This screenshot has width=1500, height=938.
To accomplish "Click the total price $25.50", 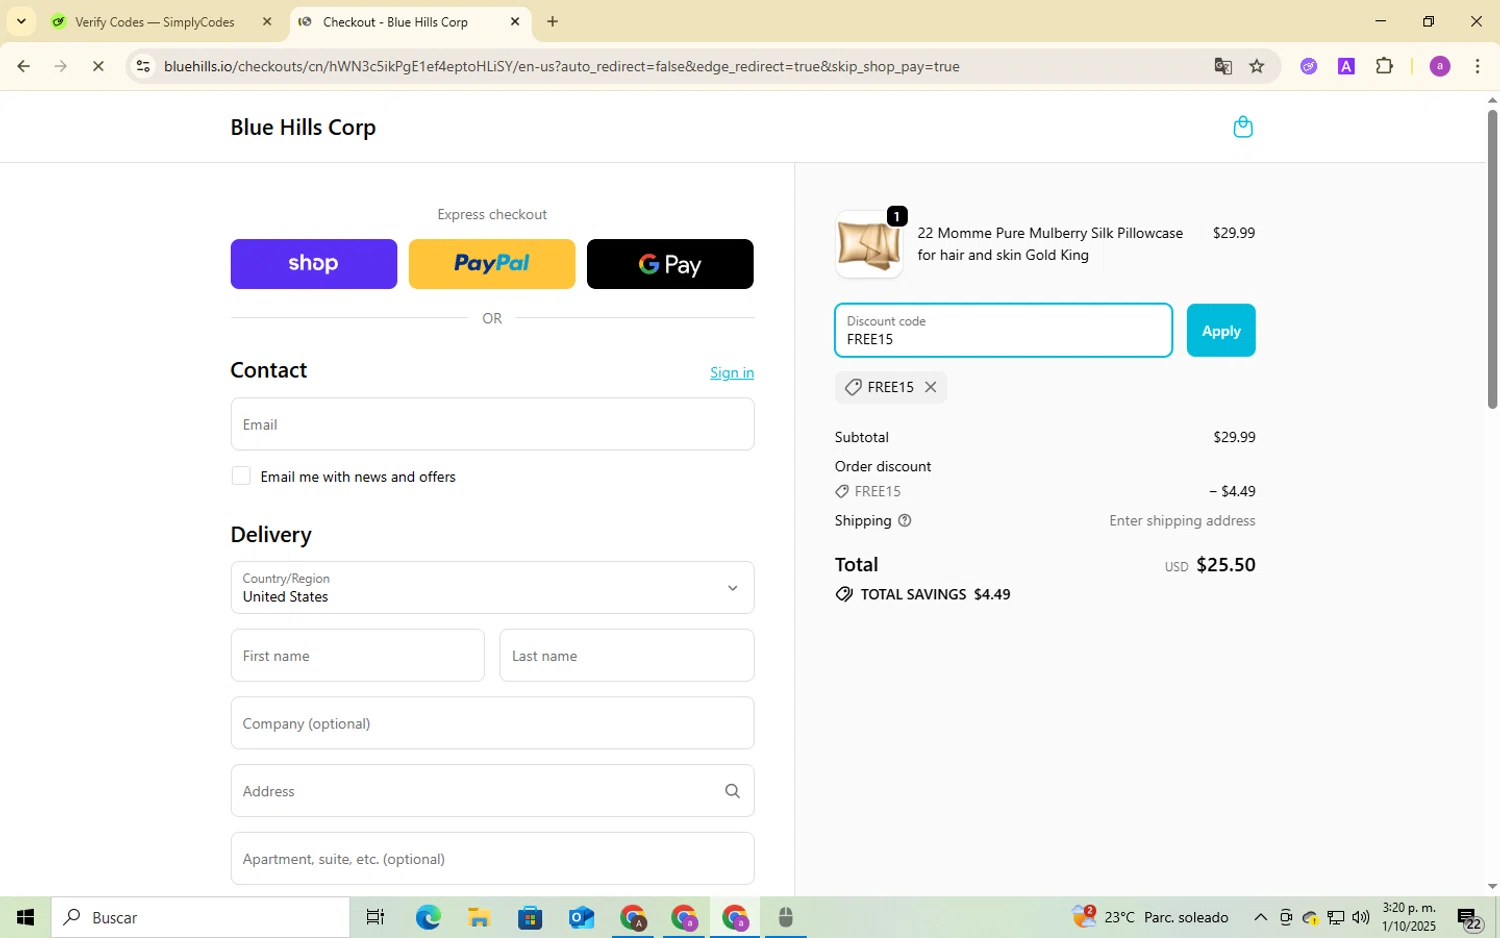I will [x=1226, y=564].
